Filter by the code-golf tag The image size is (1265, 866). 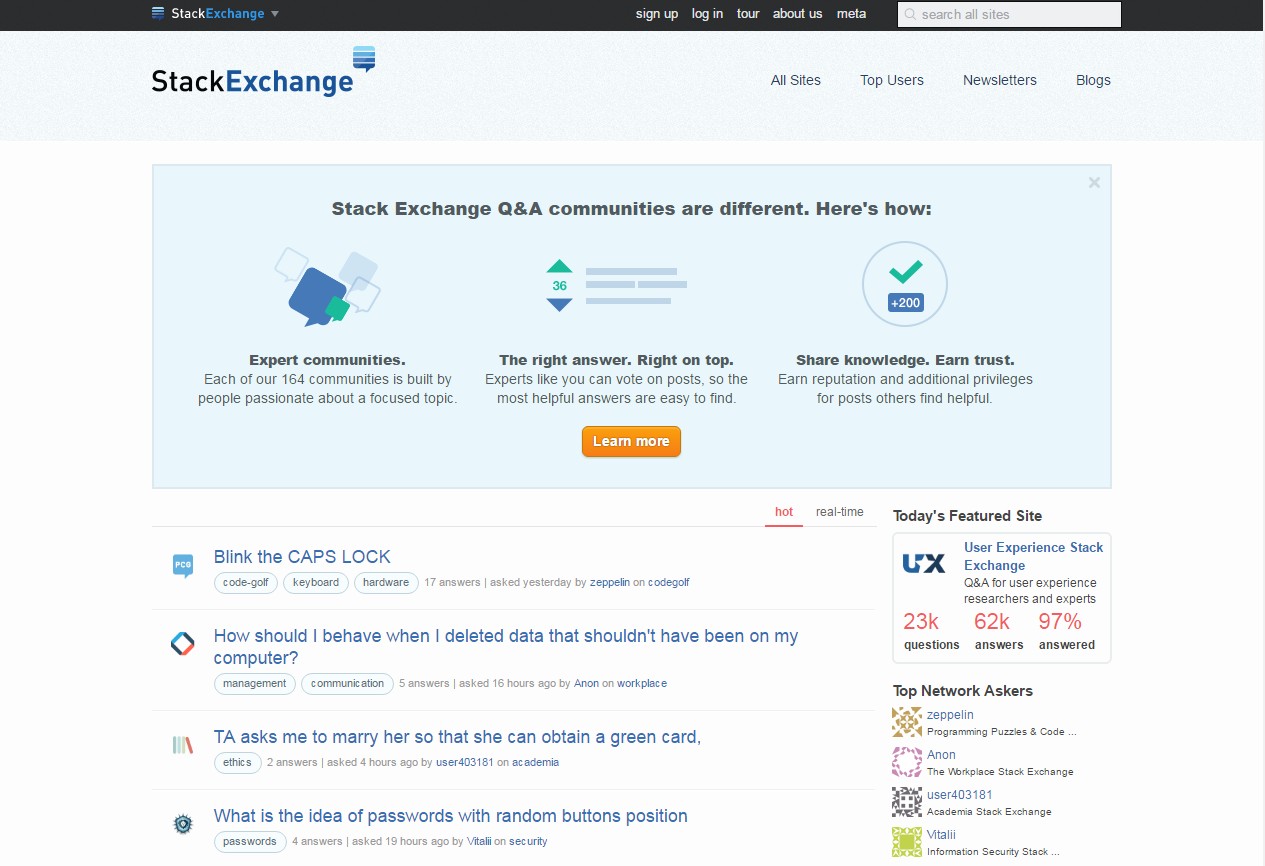click(246, 582)
